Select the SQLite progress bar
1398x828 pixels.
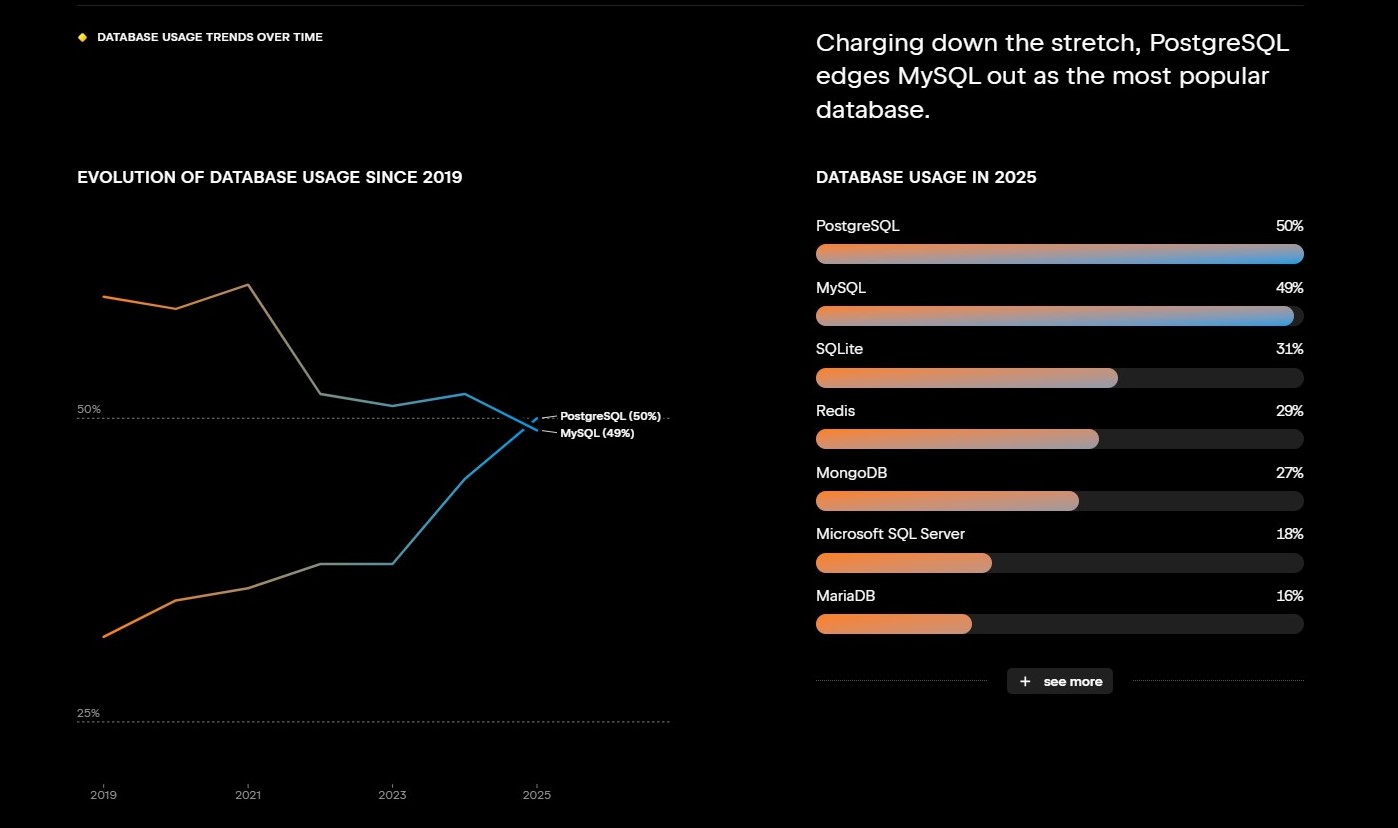pyautogui.click(x=1059, y=378)
